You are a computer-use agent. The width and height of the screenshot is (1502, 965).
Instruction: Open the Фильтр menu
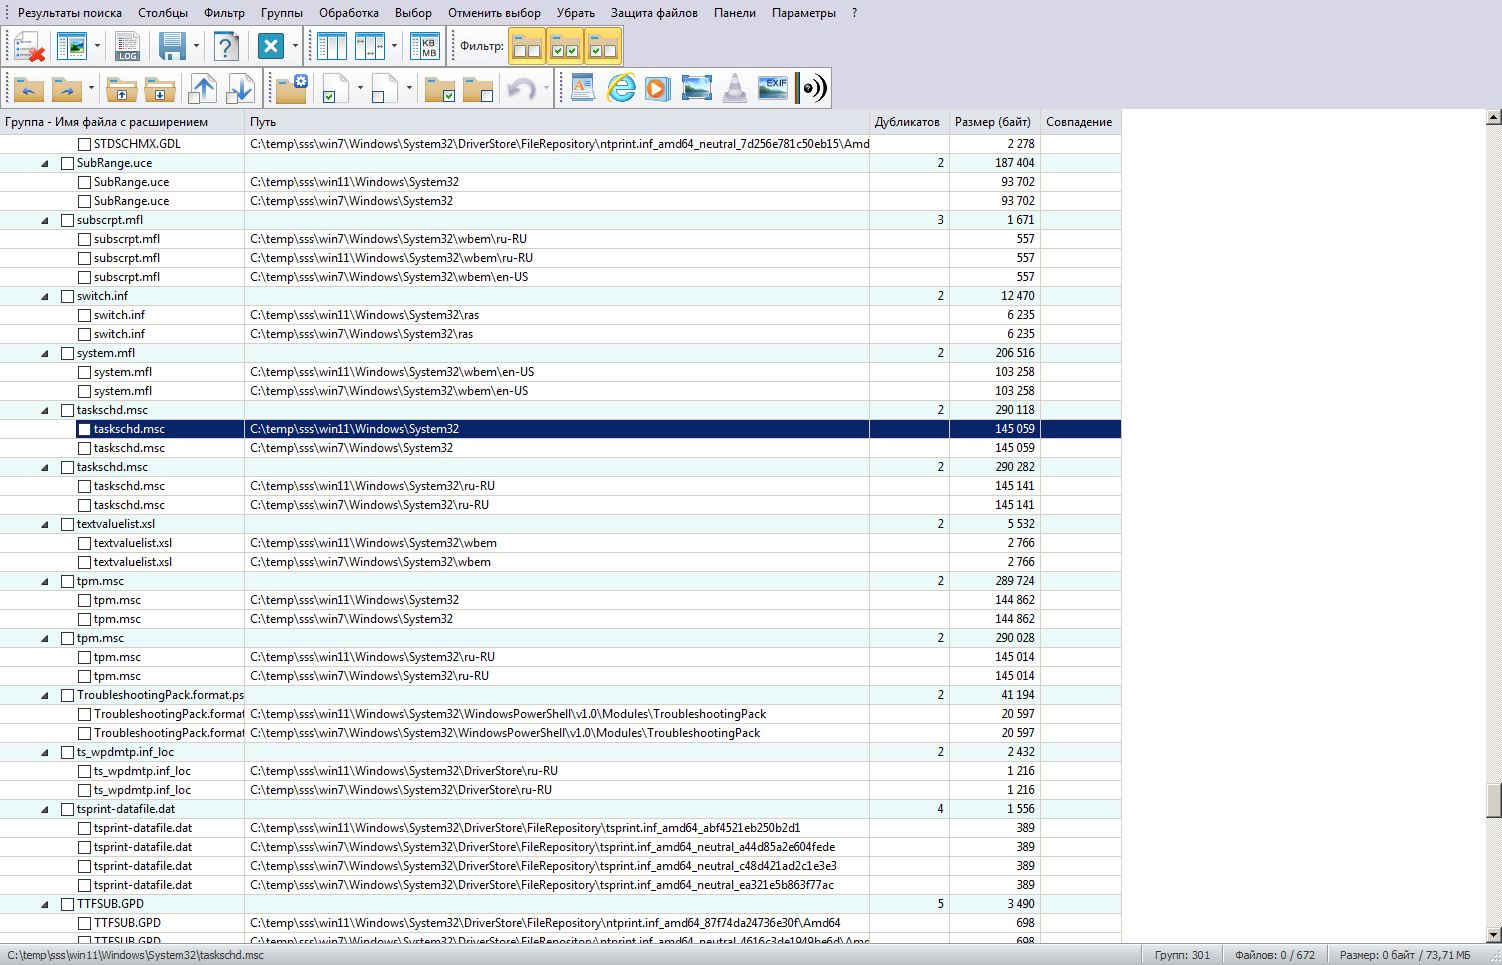point(224,13)
